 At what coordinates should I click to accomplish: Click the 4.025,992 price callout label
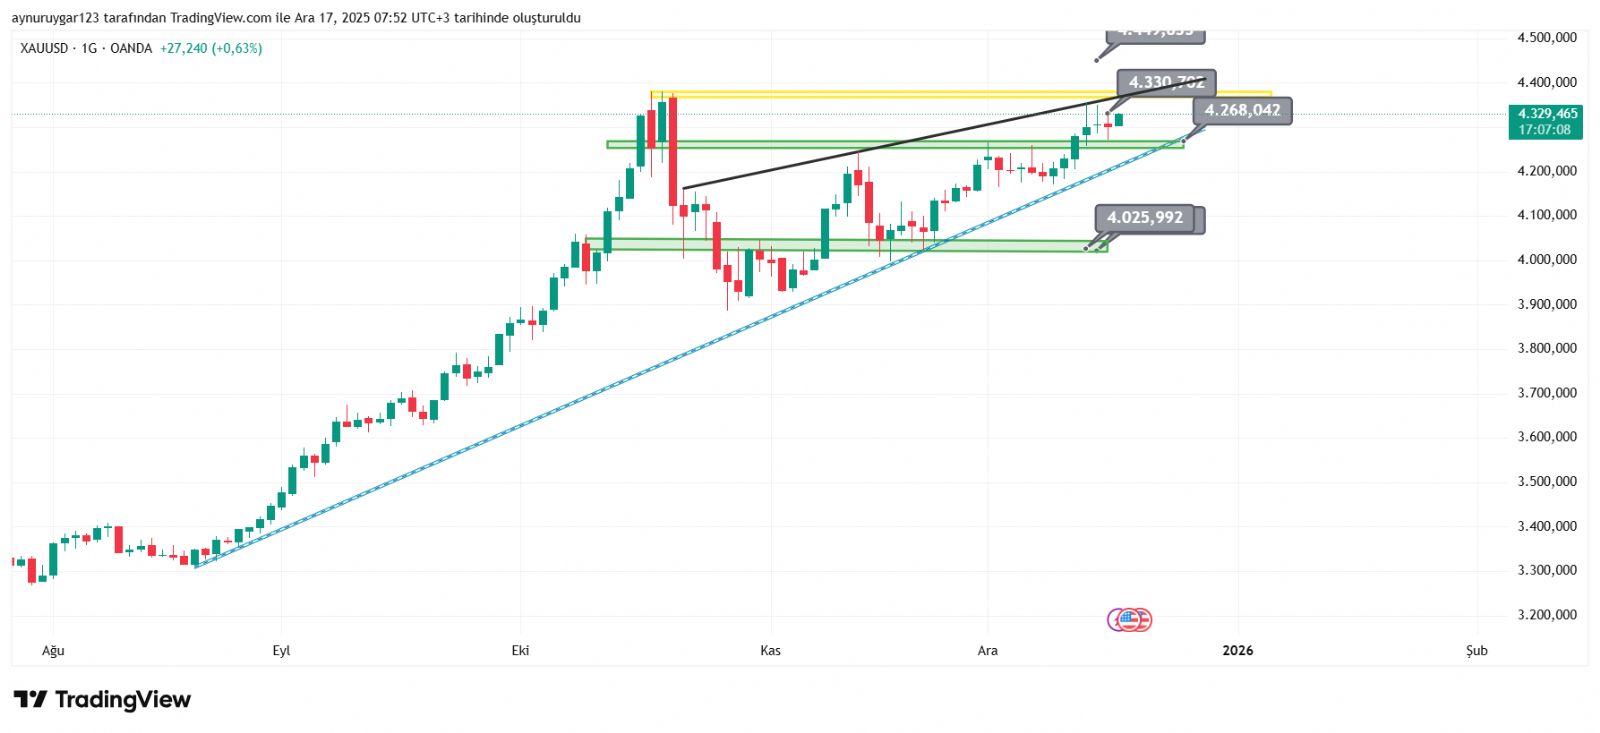(1145, 218)
